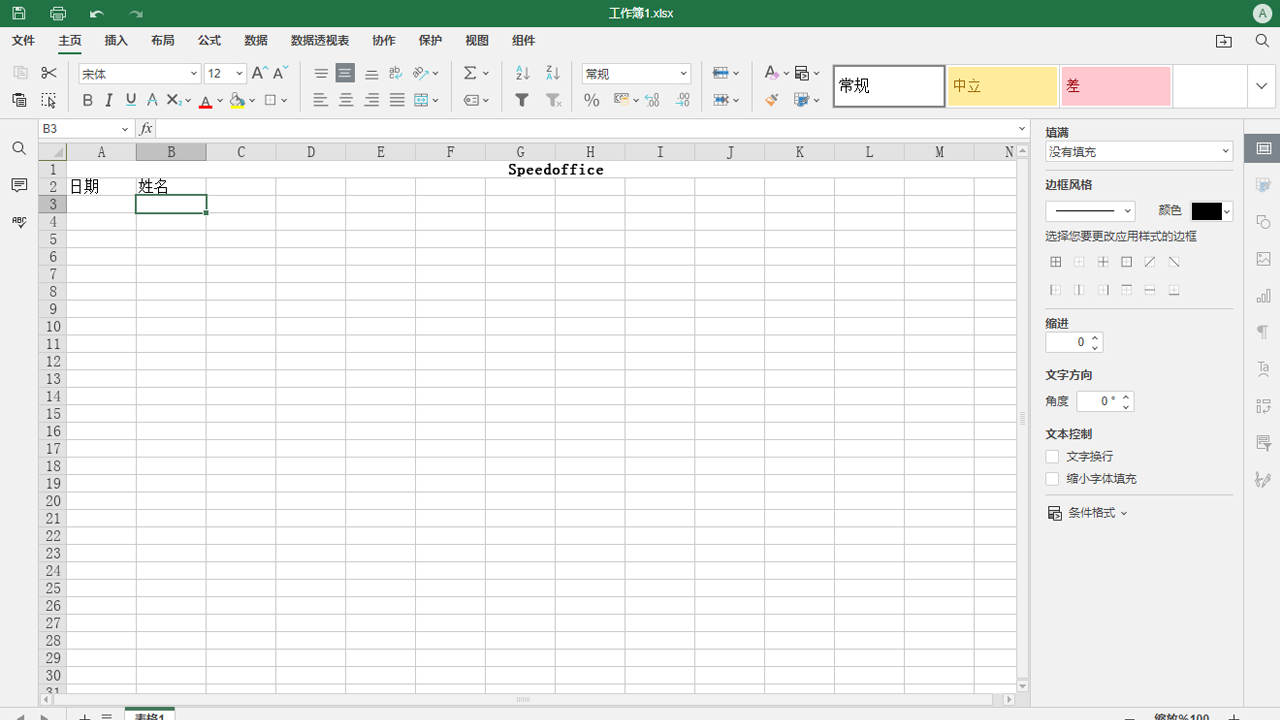
Task: Switch to the 插入 ribbon tab
Action: click(115, 40)
